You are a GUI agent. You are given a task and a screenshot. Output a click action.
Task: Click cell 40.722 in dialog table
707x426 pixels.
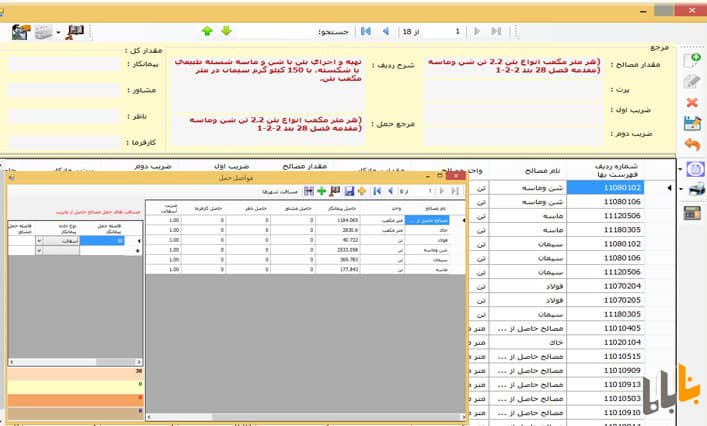tap(338, 240)
